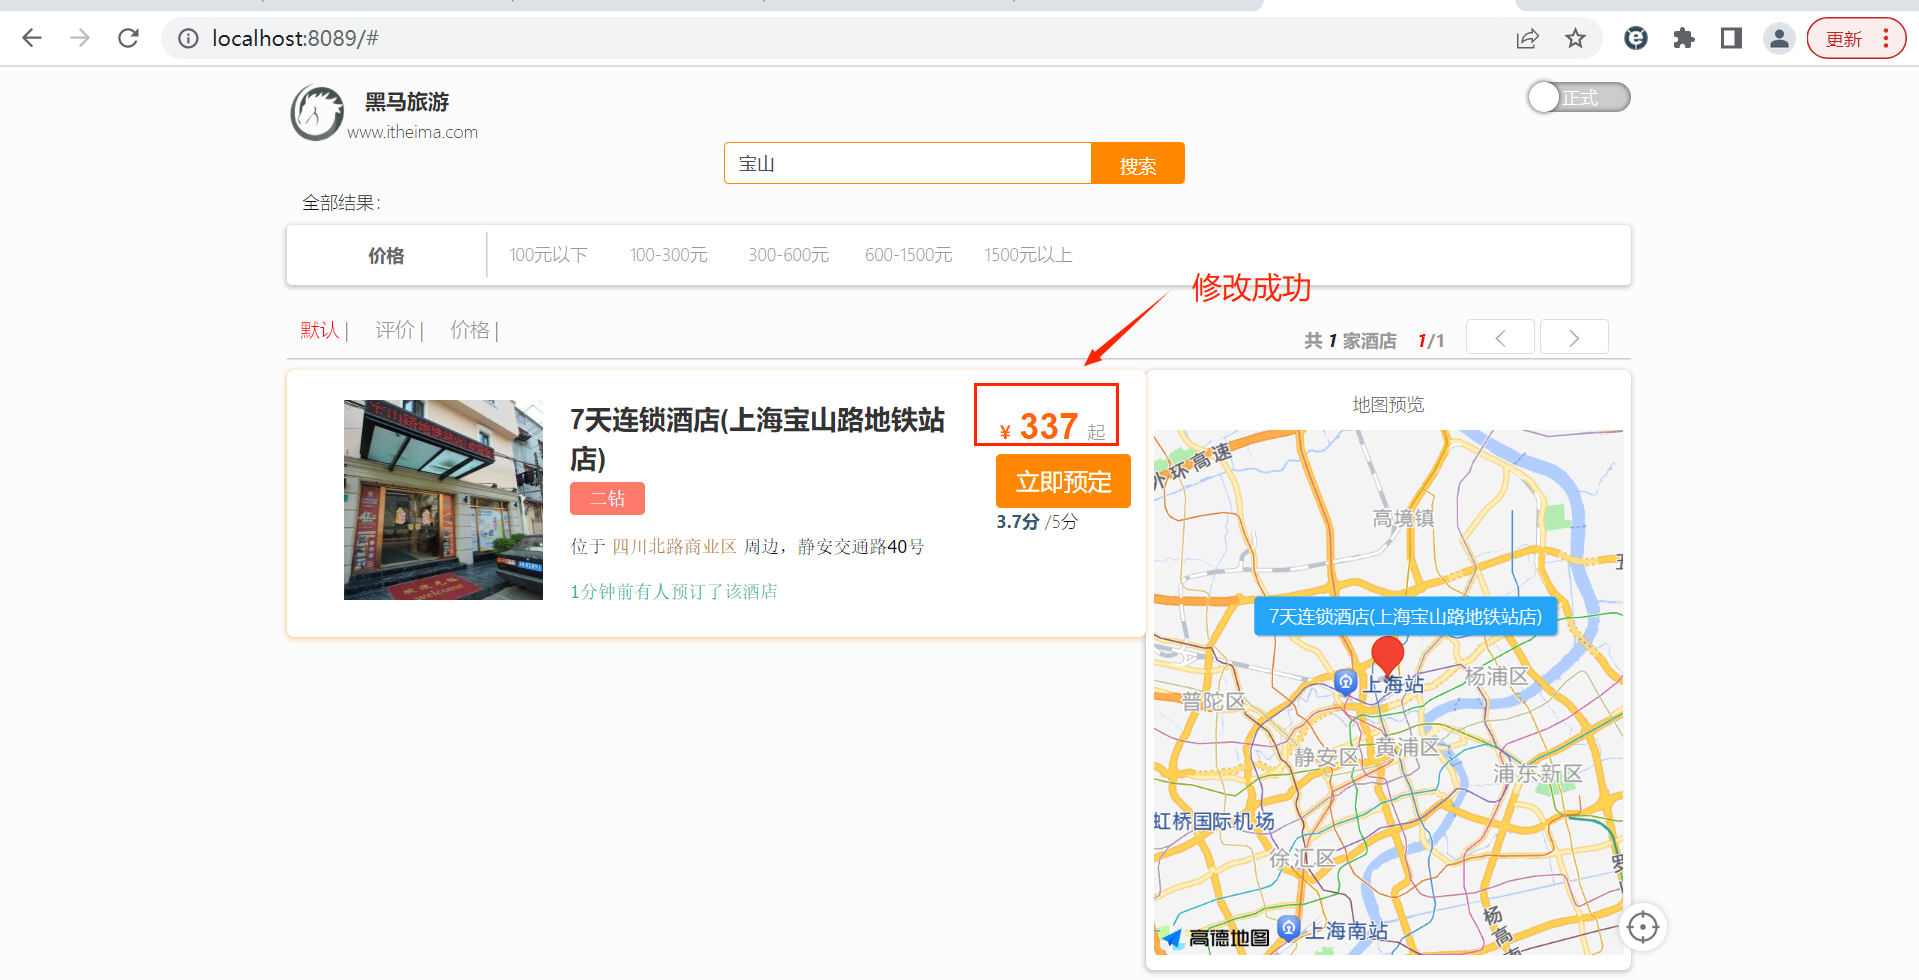1919x980 pixels.
Task: Click the 静安区 label on map
Action: tap(1326, 757)
